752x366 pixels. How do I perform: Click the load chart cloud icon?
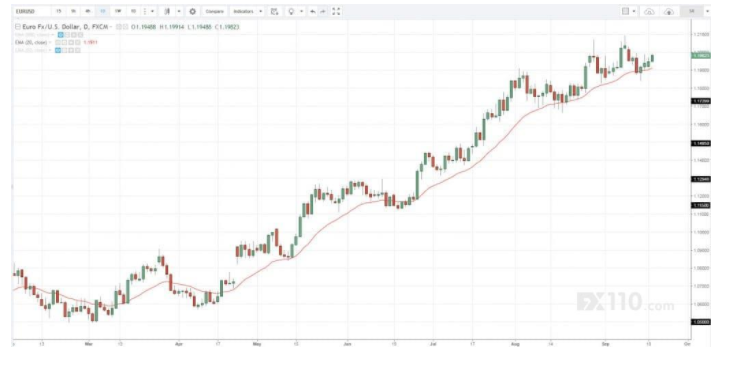pyautogui.click(x=649, y=11)
